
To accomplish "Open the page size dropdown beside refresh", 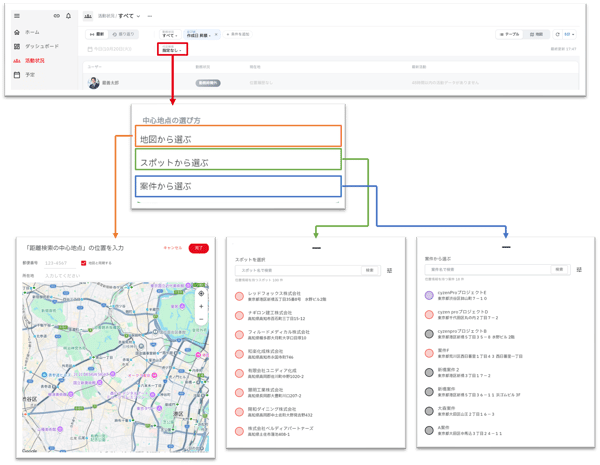I will (x=569, y=34).
